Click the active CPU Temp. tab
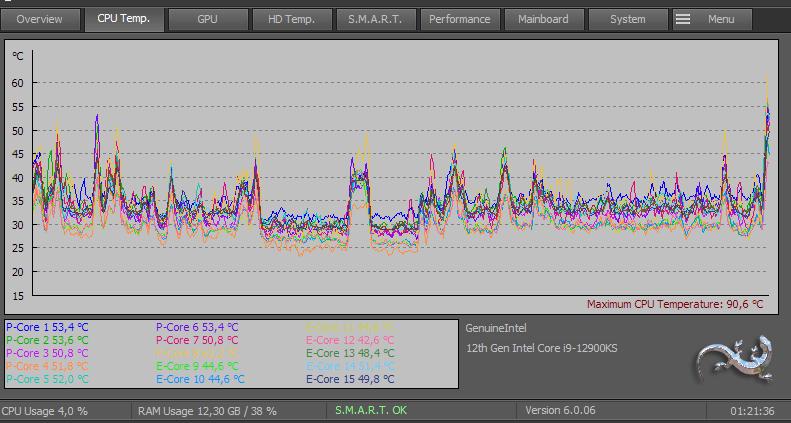The width and height of the screenshot is (791, 423). click(x=123, y=19)
